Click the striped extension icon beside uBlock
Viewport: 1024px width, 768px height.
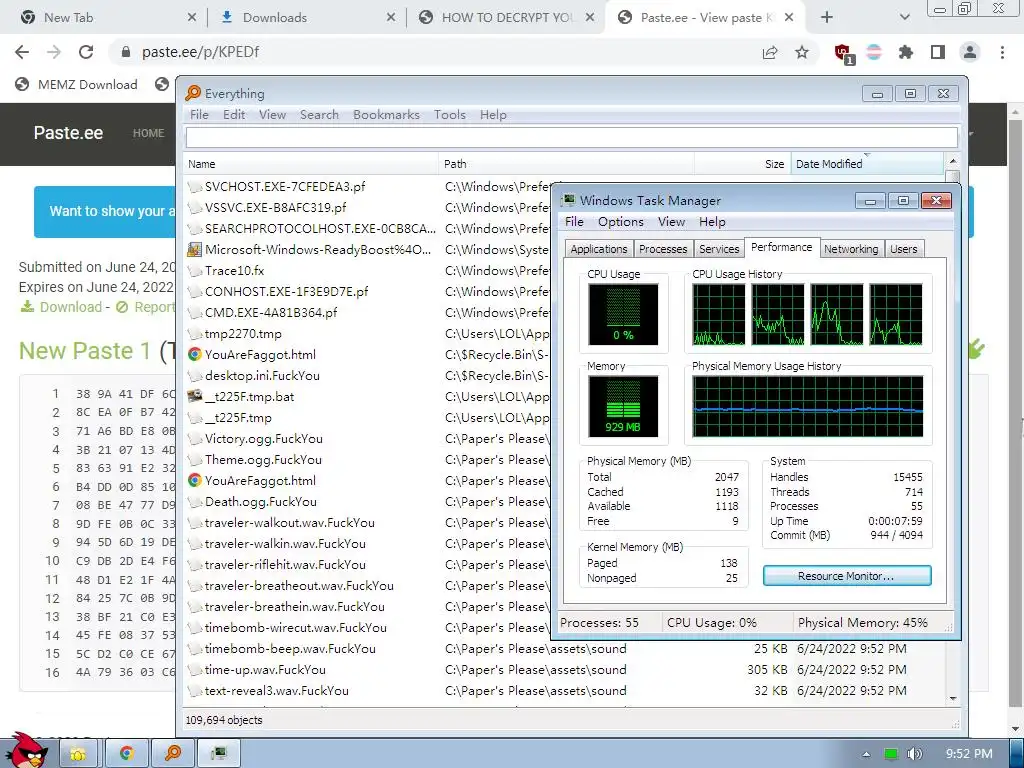[x=874, y=52]
